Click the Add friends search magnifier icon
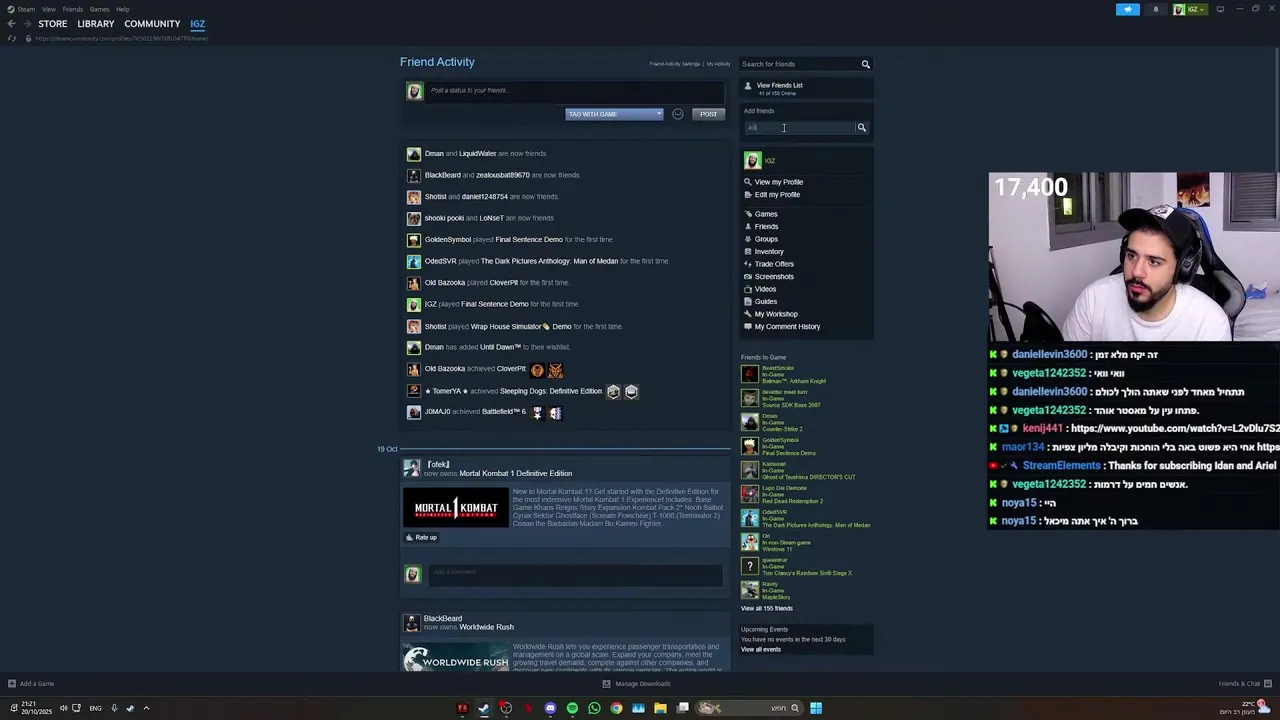The width and height of the screenshot is (1280, 720). (x=861, y=127)
